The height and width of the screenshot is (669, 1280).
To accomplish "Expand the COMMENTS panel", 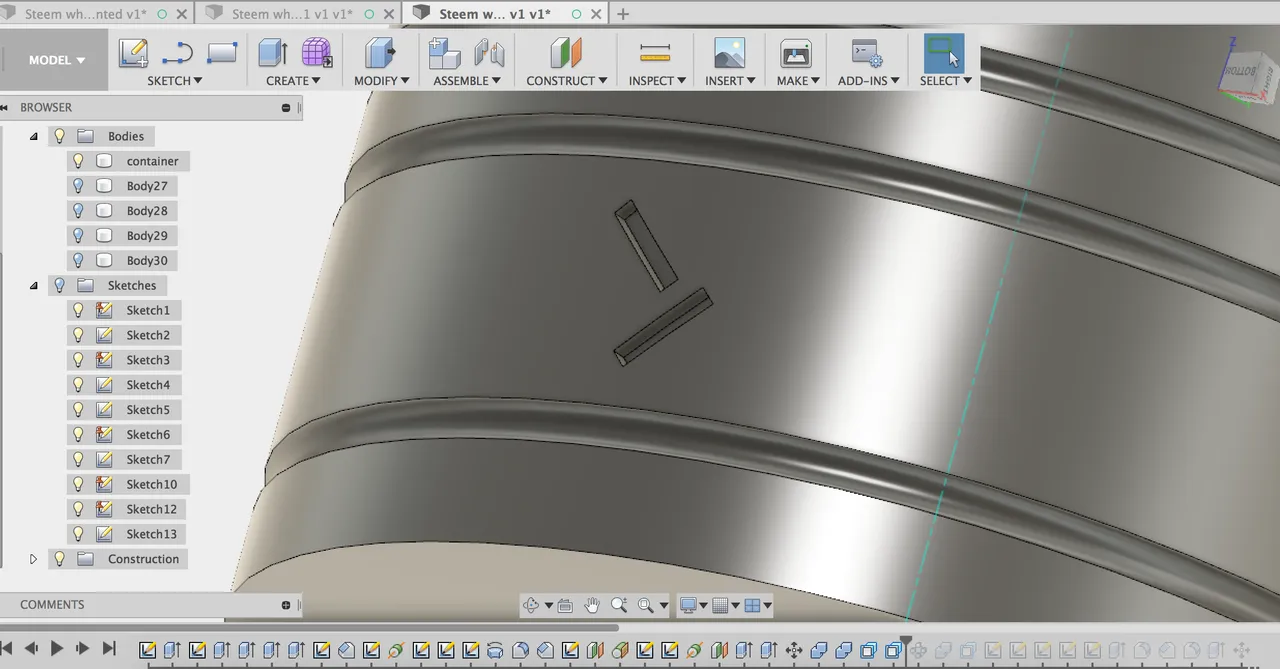I will pyautogui.click(x=286, y=605).
